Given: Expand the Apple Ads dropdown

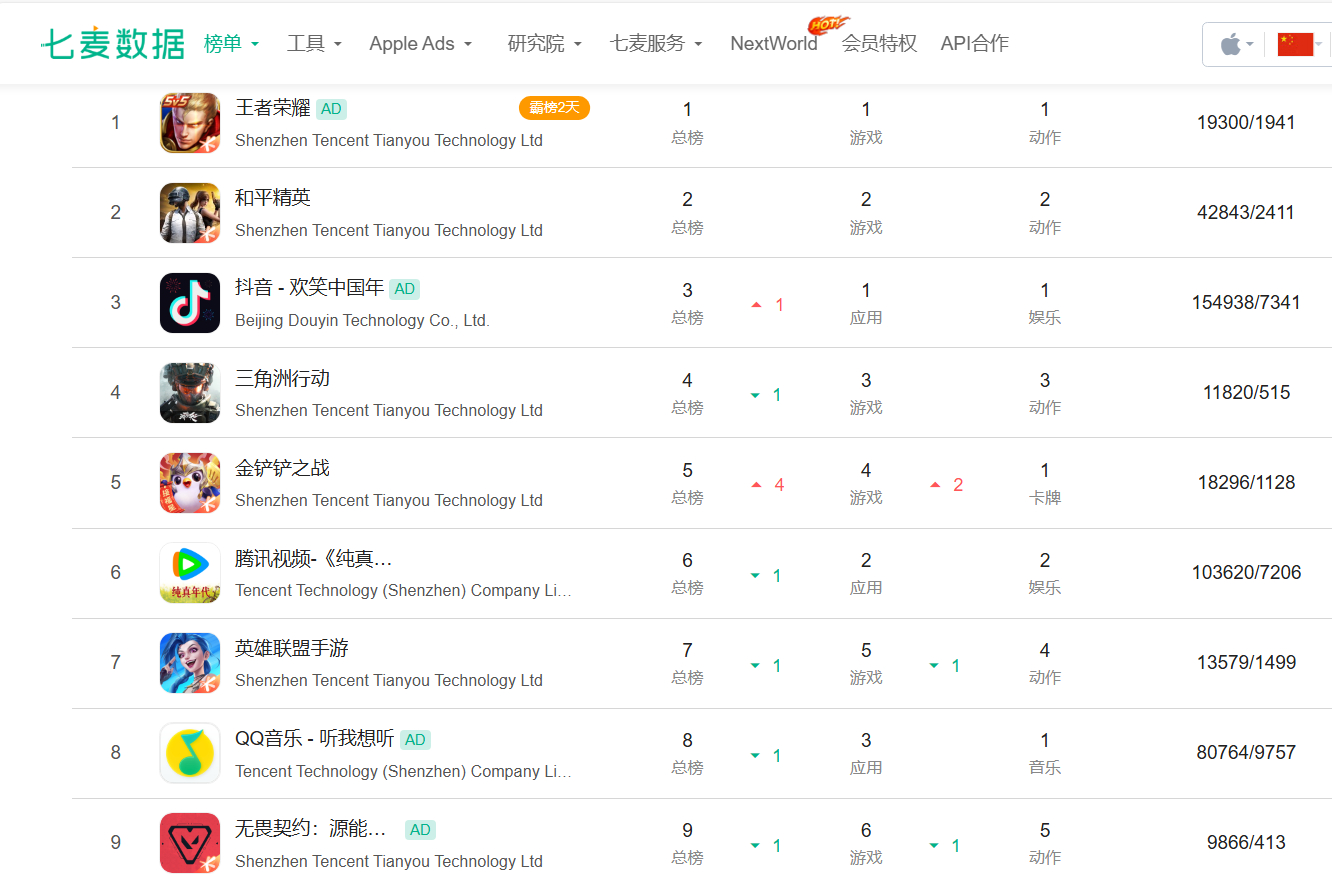Looking at the screenshot, I should 420,44.
